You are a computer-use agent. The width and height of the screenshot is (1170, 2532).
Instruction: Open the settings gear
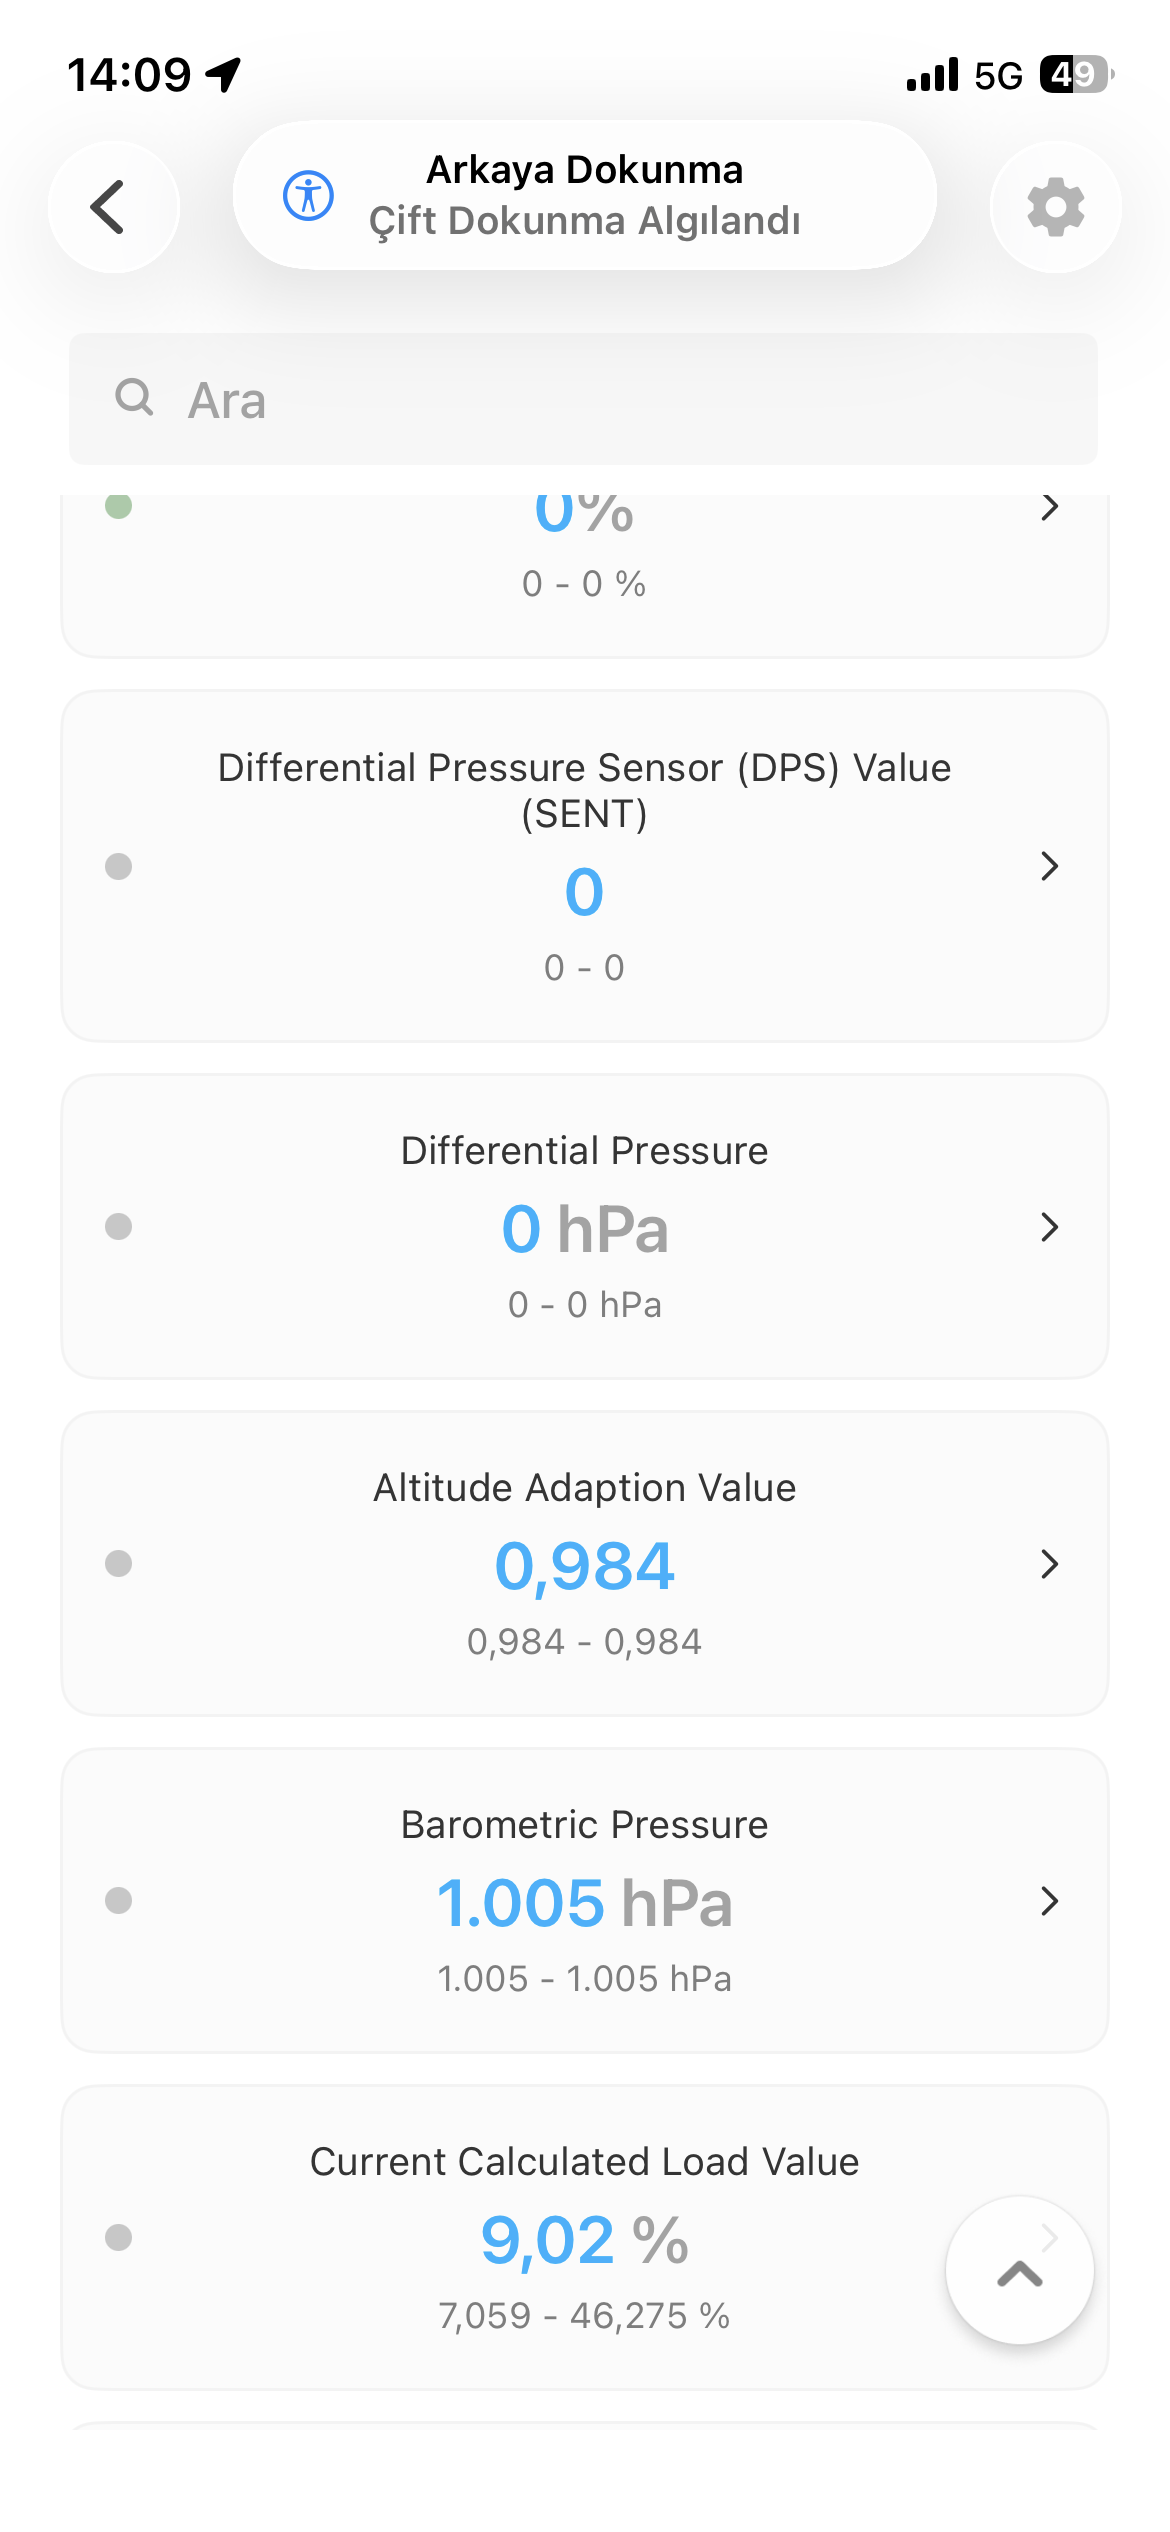tap(1055, 207)
